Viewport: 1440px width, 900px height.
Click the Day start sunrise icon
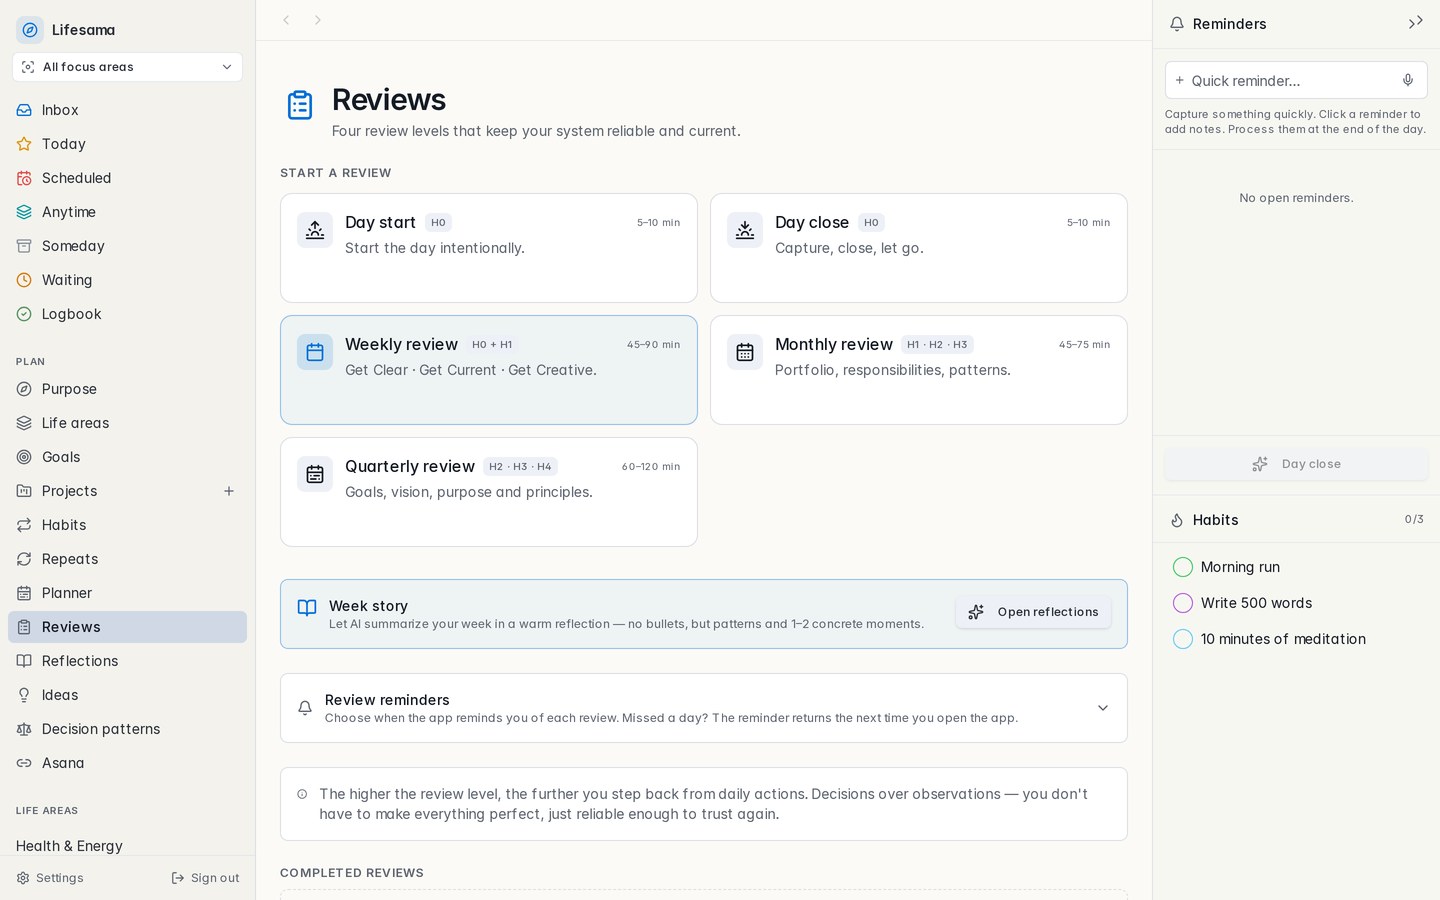coord(315,230)
